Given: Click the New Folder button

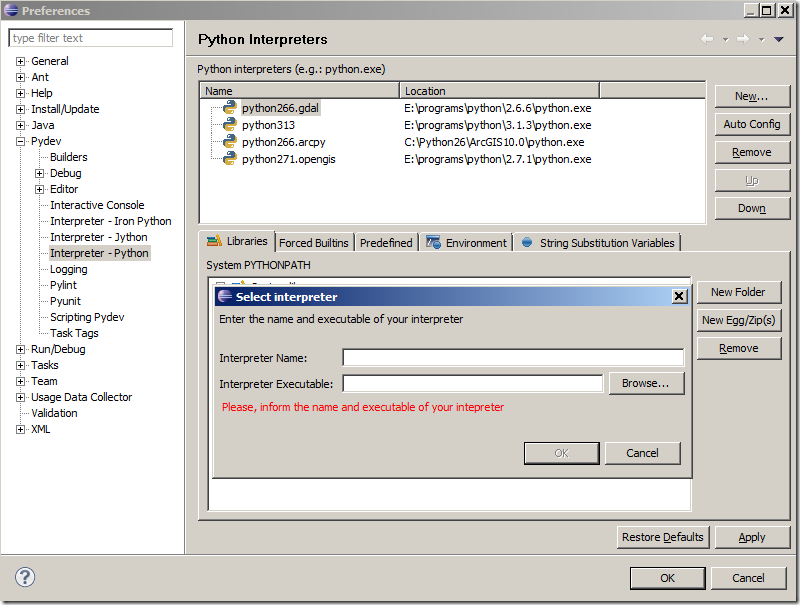Looking at the screenshot, I should (x=738, y=292).
